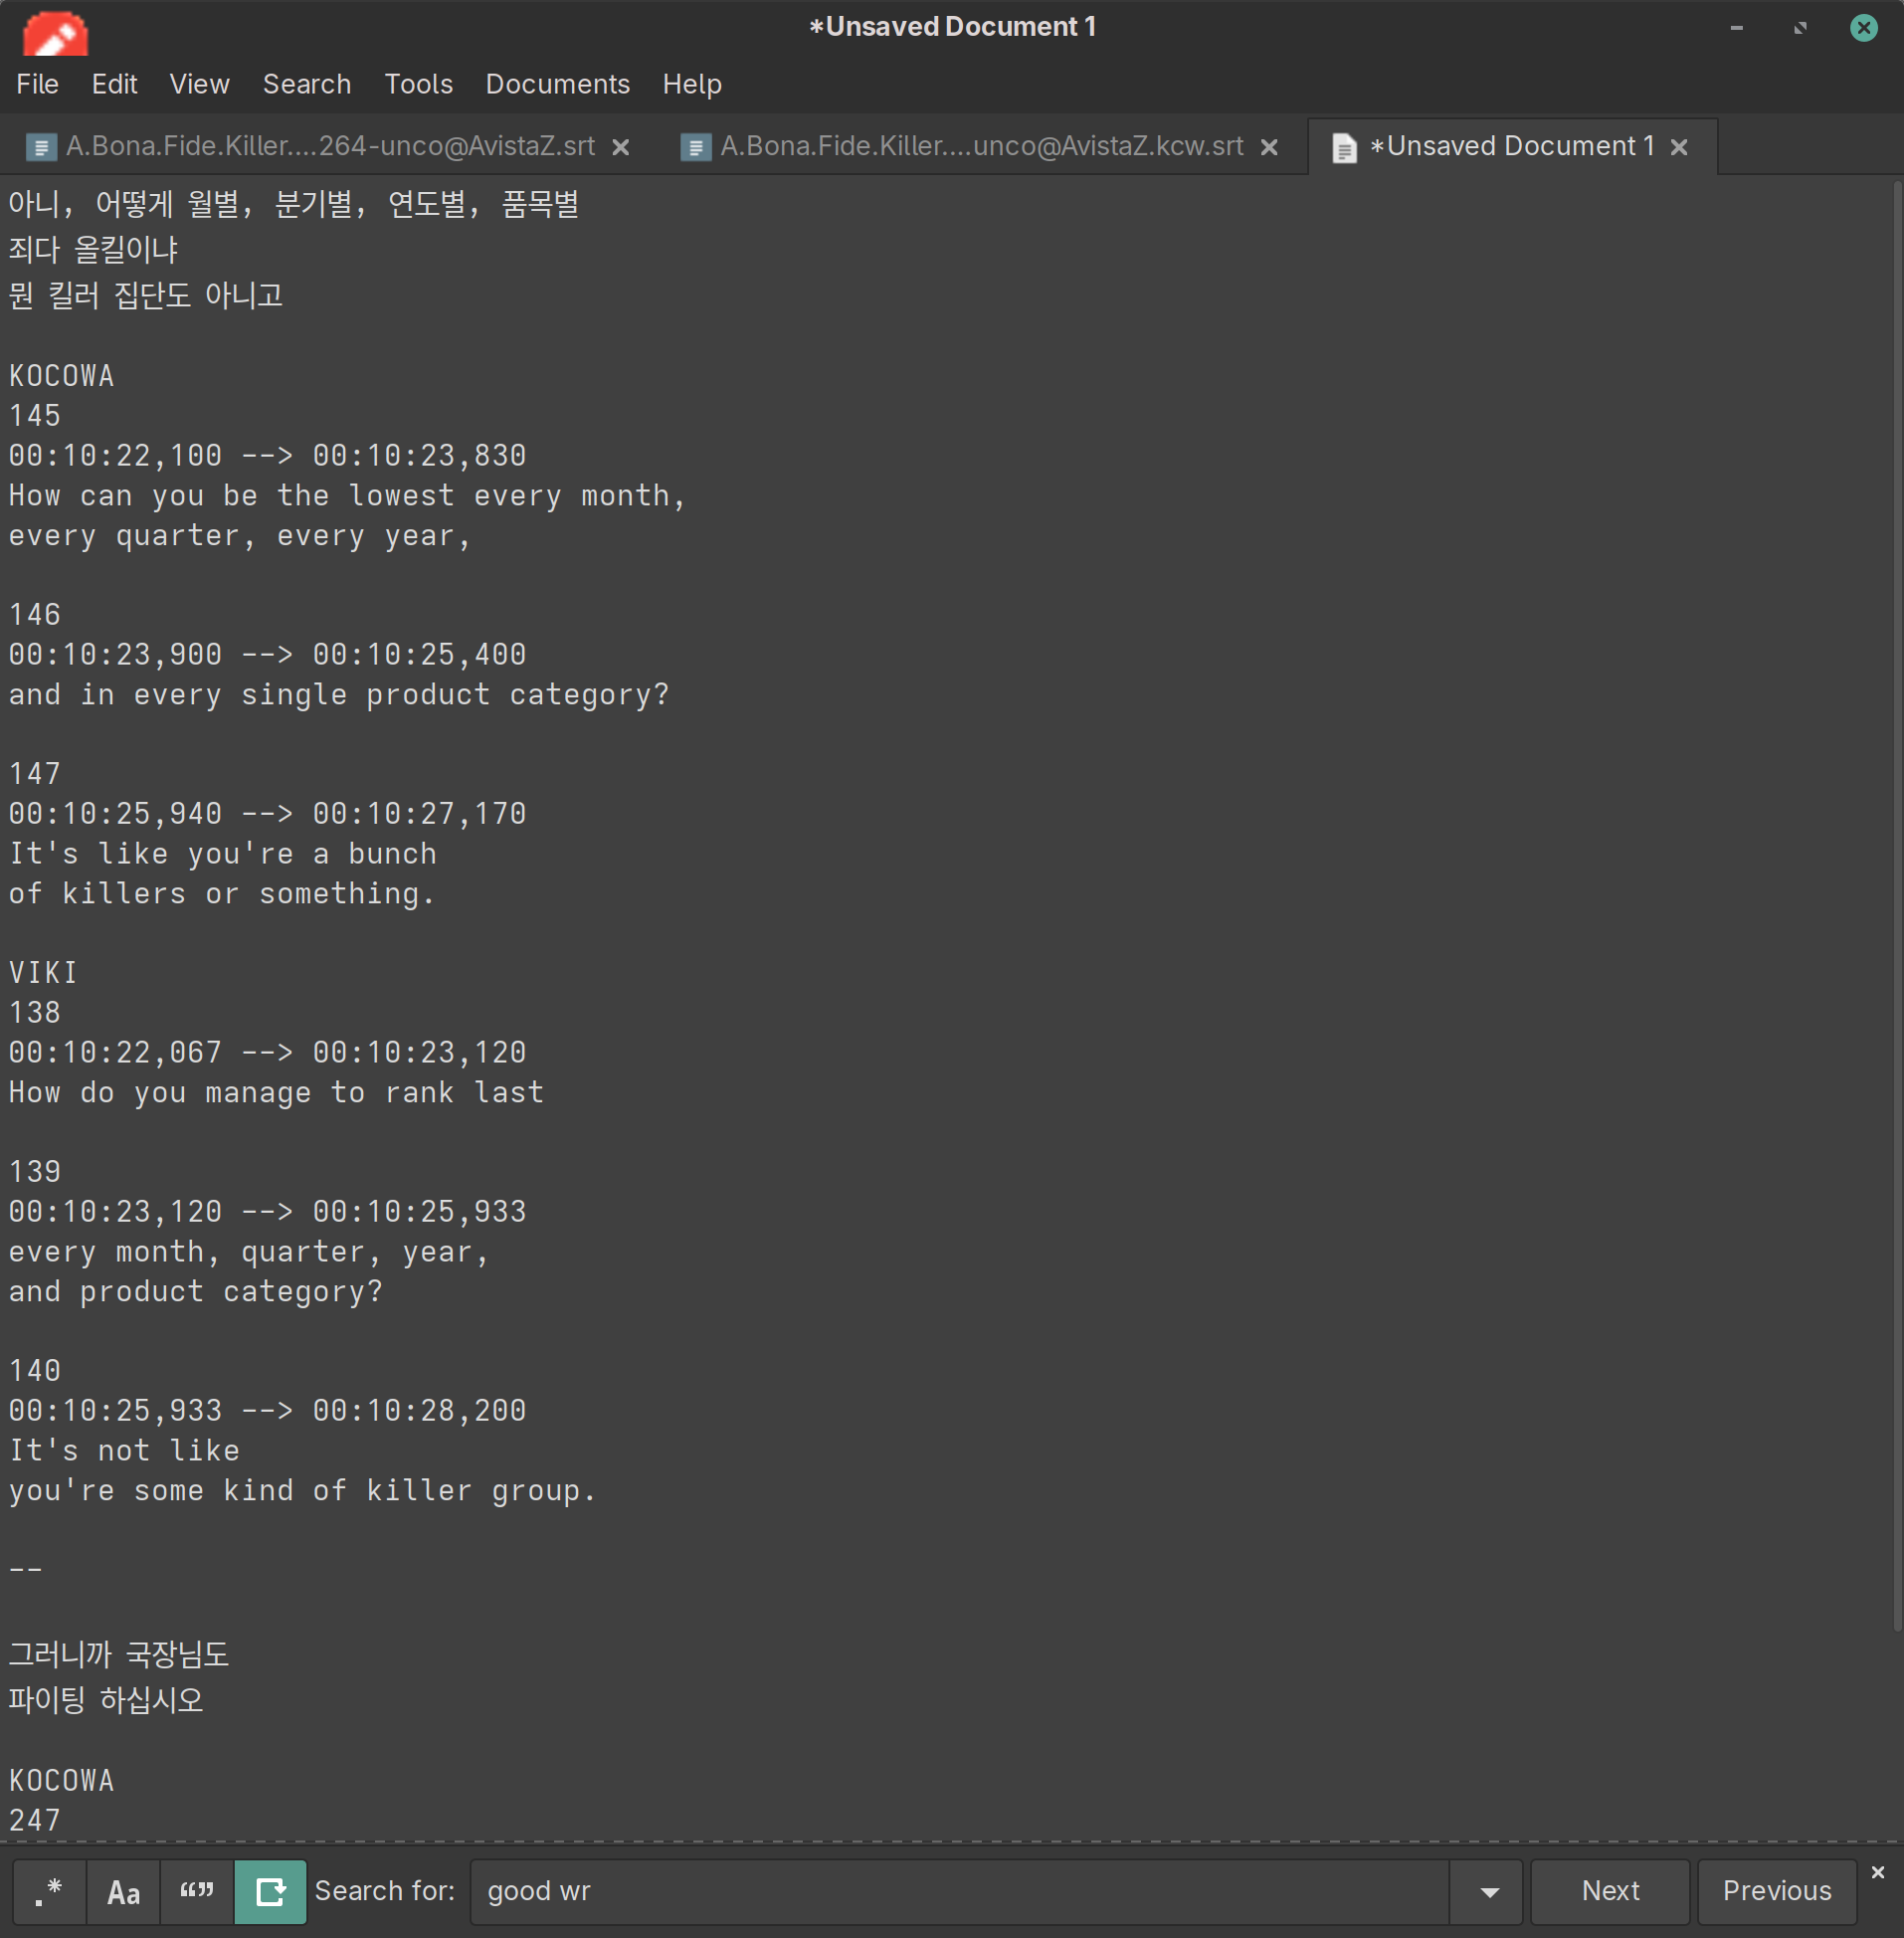Viewport: 1904px width, 1938px height.
Task: Click the AvistaZ.kcw.srt tab file icon
Action: point(695,147)
